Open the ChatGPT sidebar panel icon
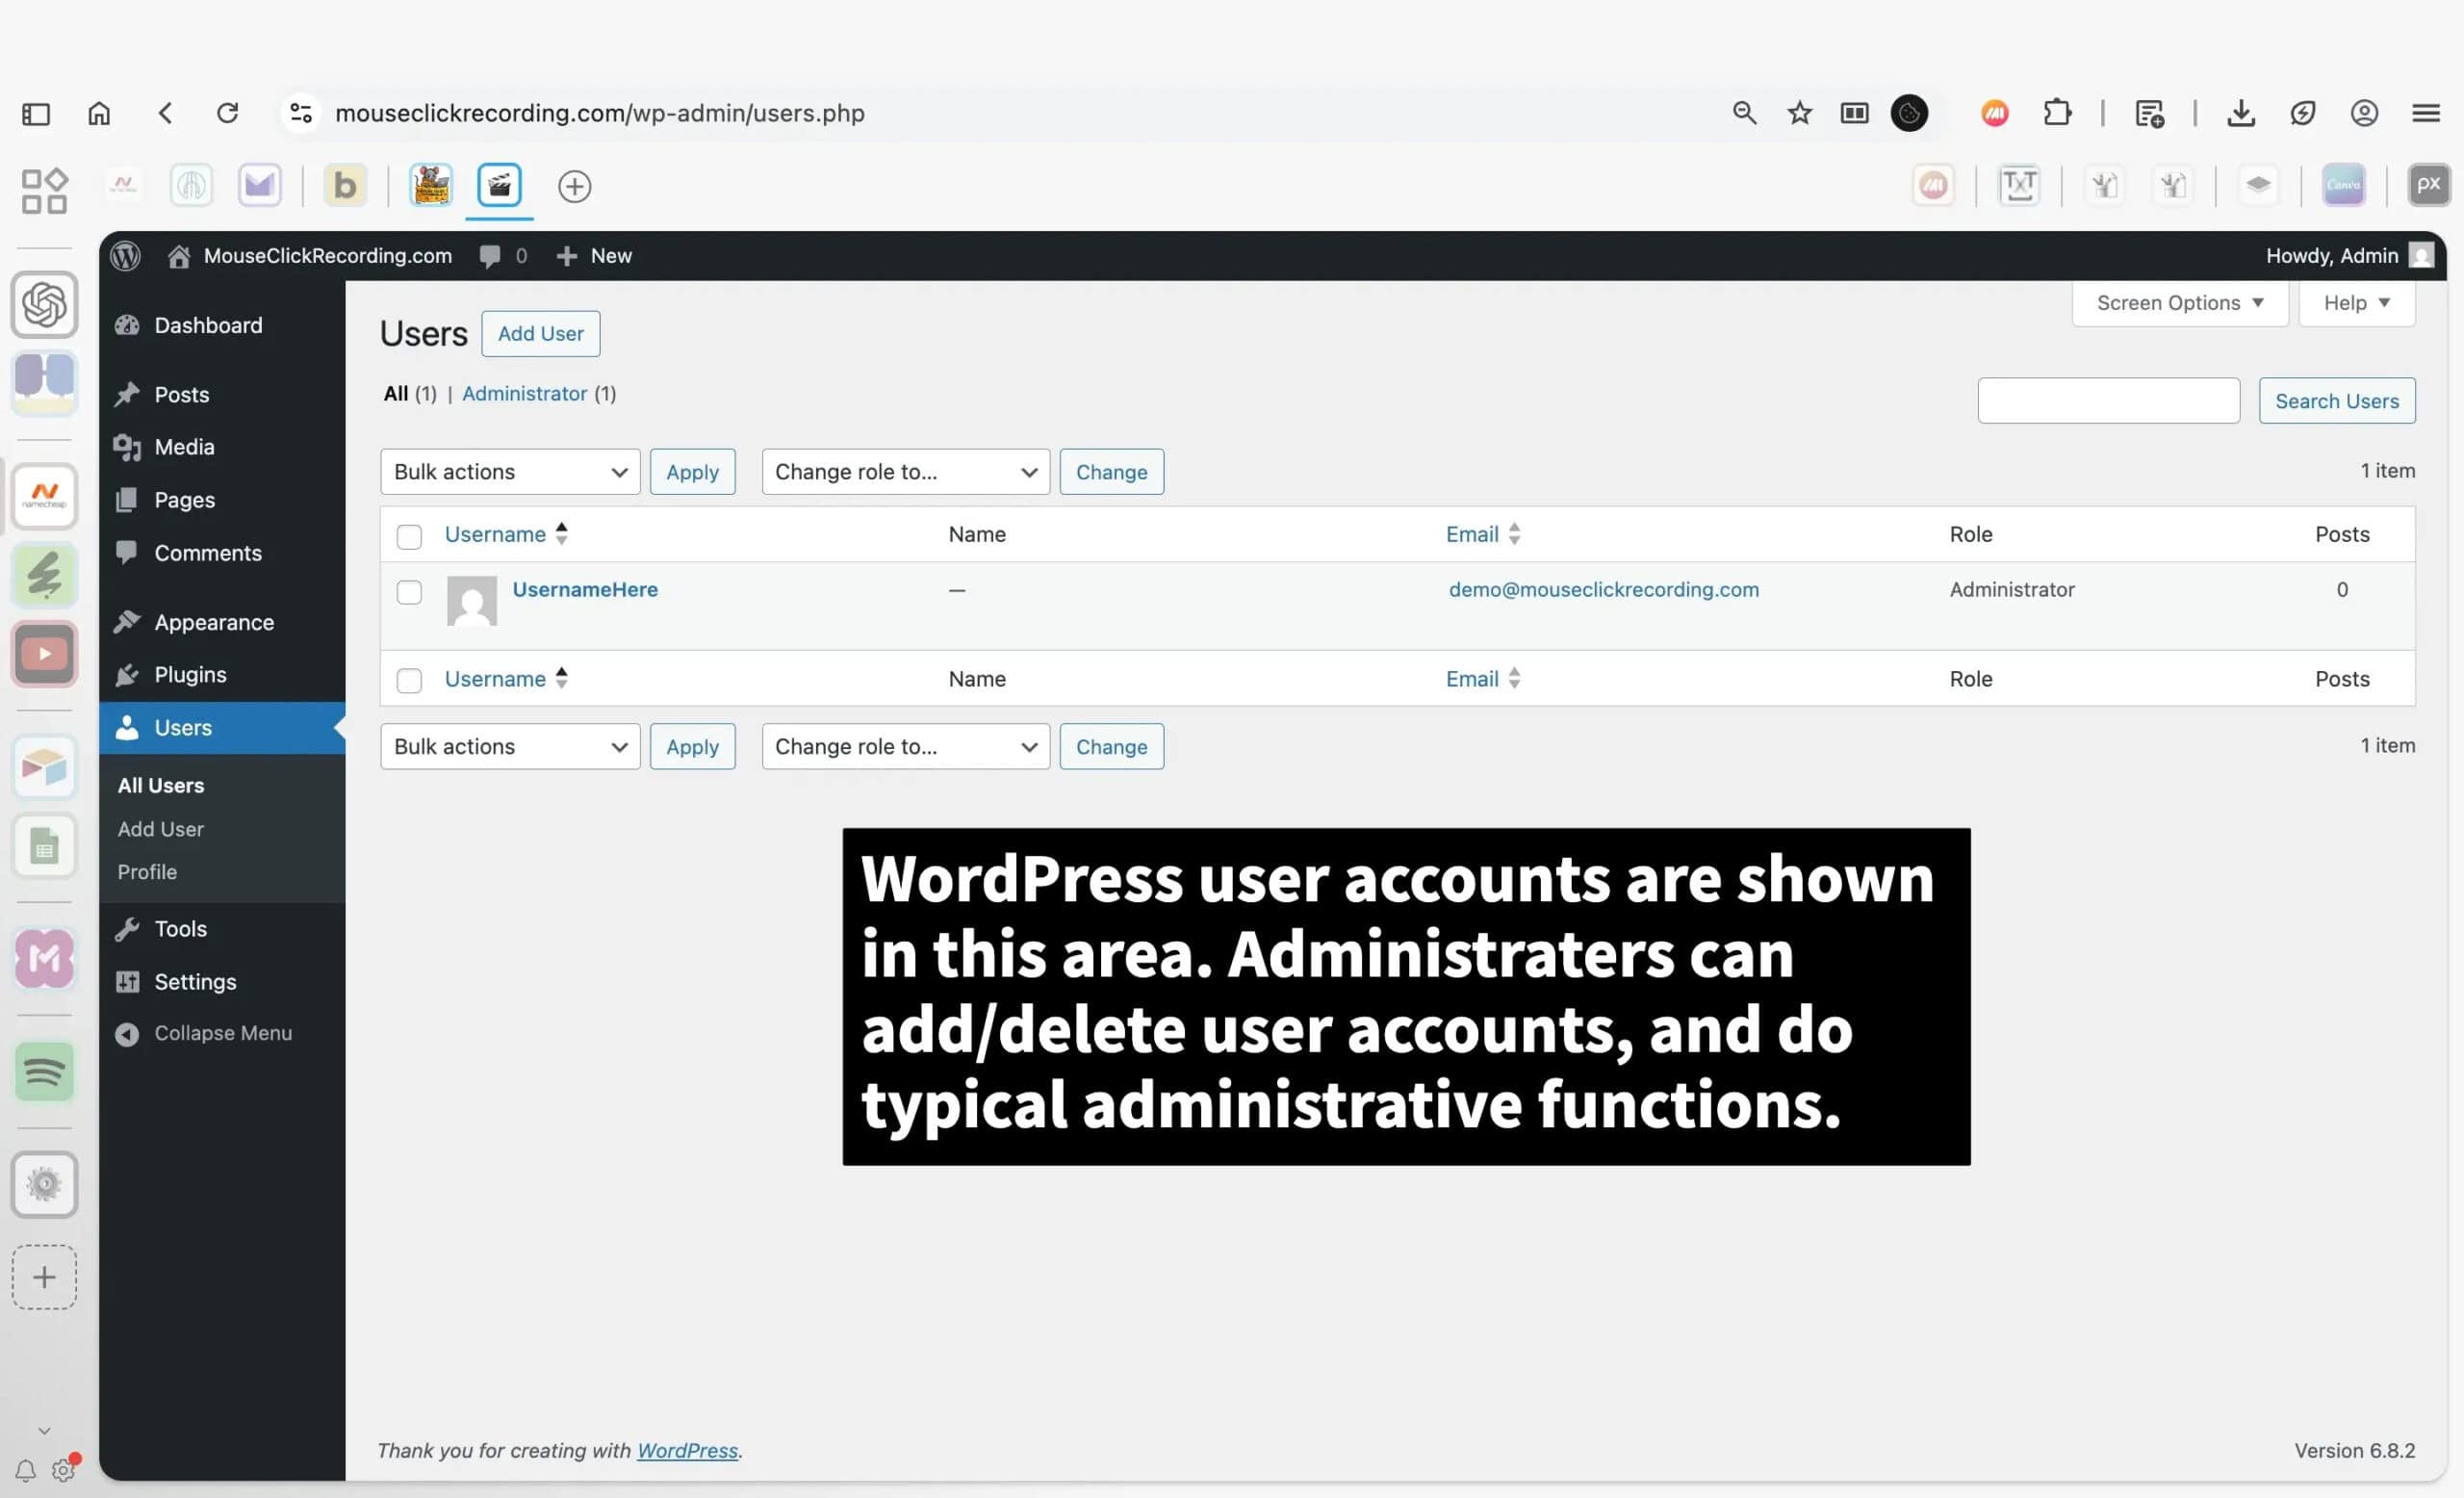This screenshot has height=1498, width=2464. point(44,304)
